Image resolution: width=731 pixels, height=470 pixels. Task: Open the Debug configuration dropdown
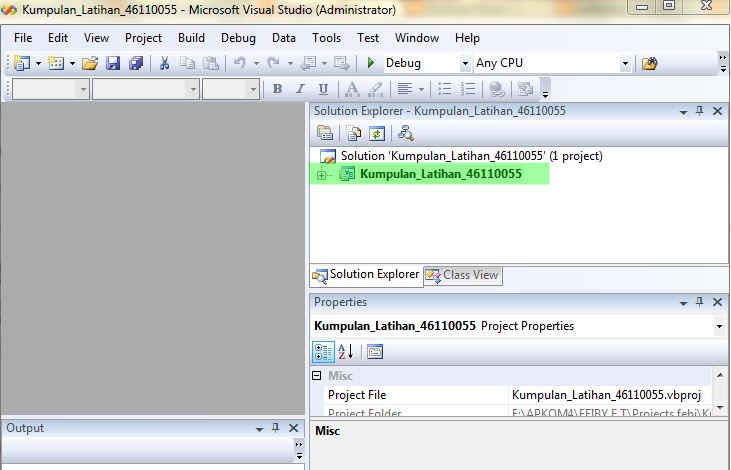pos(465,63)
